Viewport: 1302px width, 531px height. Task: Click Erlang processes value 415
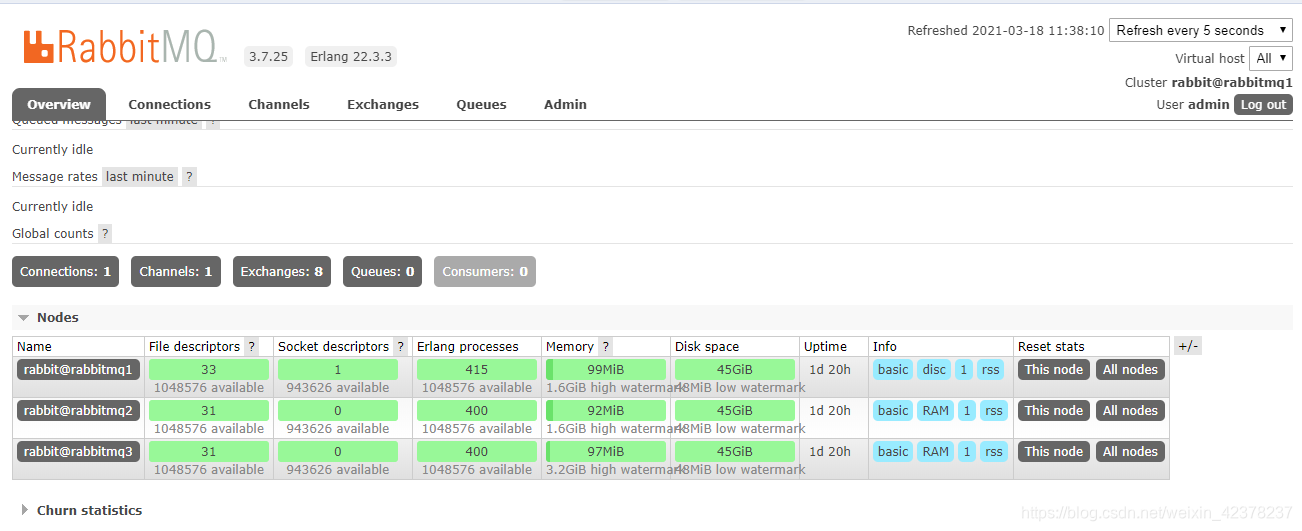point(477,369)
